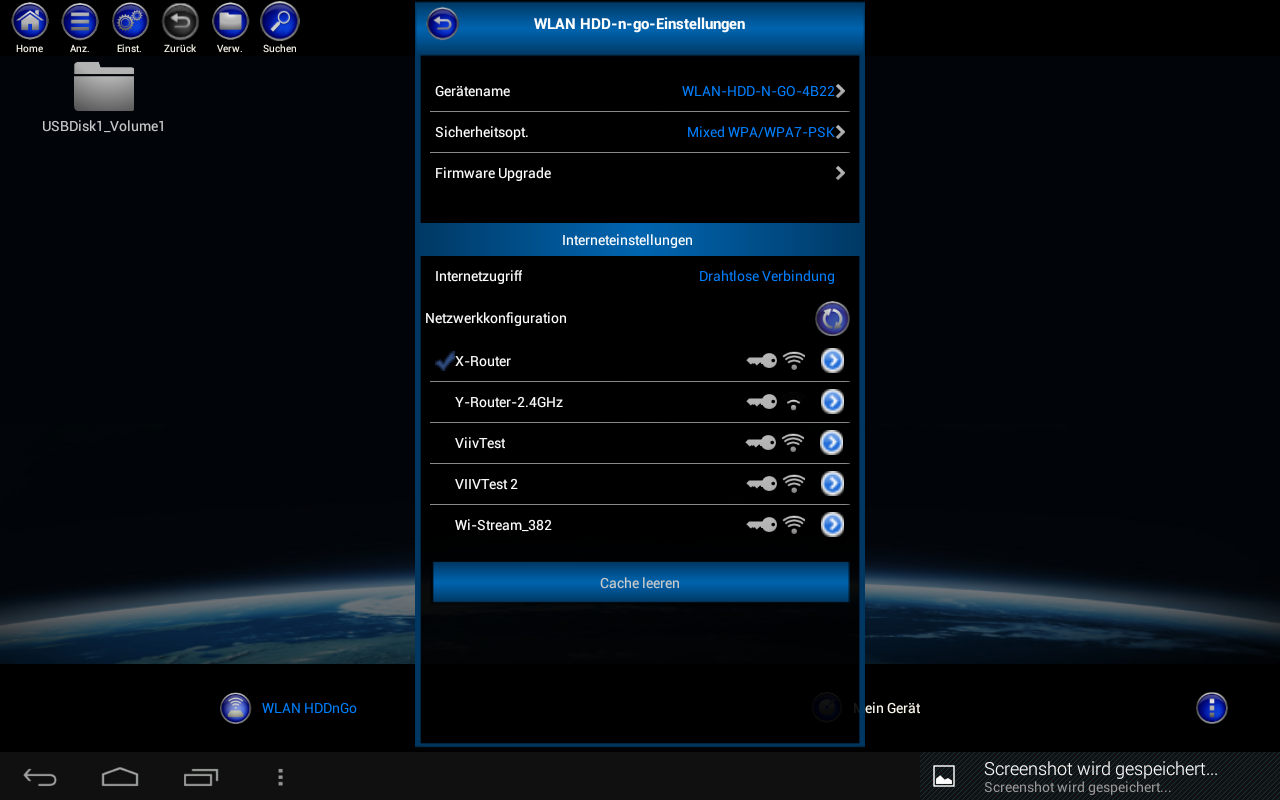
Task: Select the Gerätename row label
Action: (x=472, y=91)
